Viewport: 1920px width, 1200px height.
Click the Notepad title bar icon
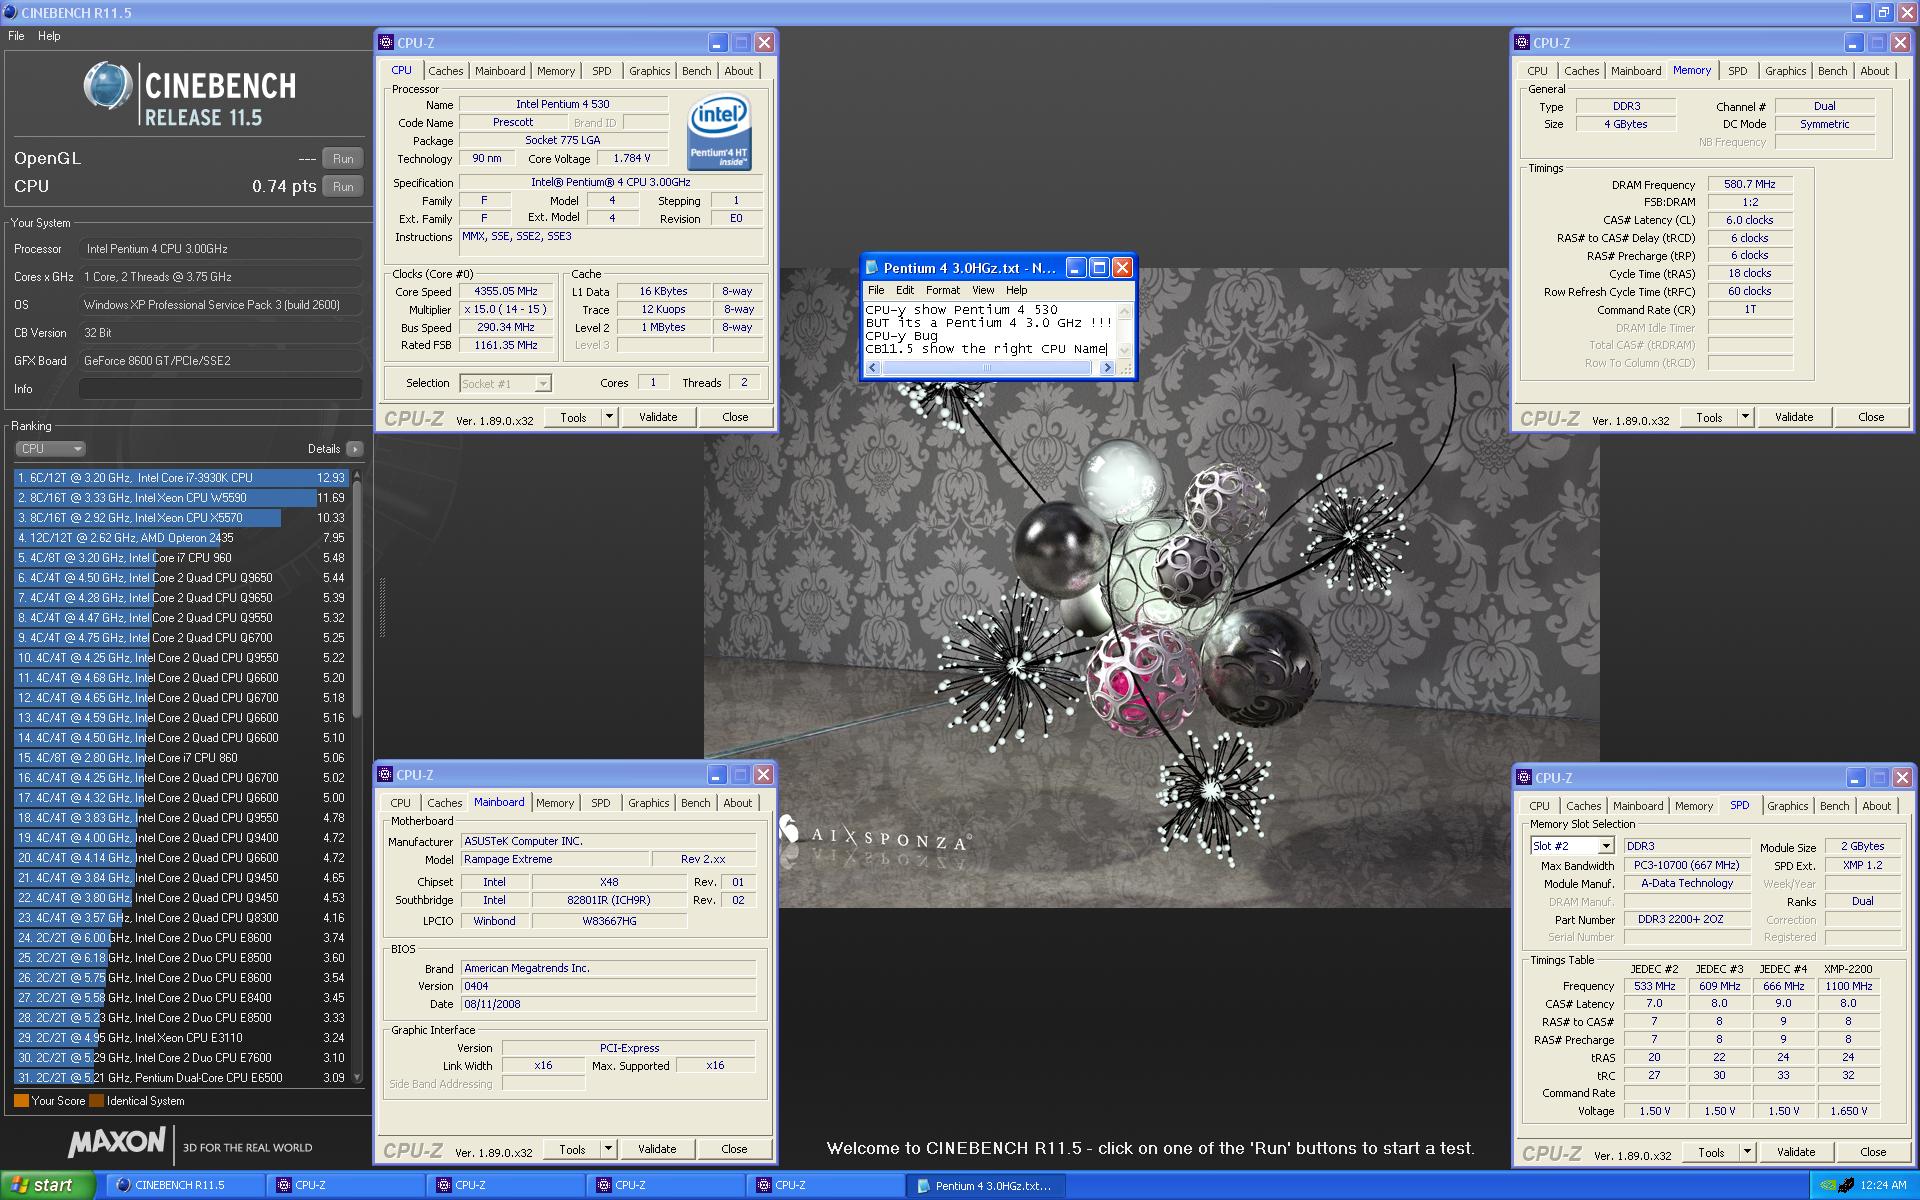point(871,268)
